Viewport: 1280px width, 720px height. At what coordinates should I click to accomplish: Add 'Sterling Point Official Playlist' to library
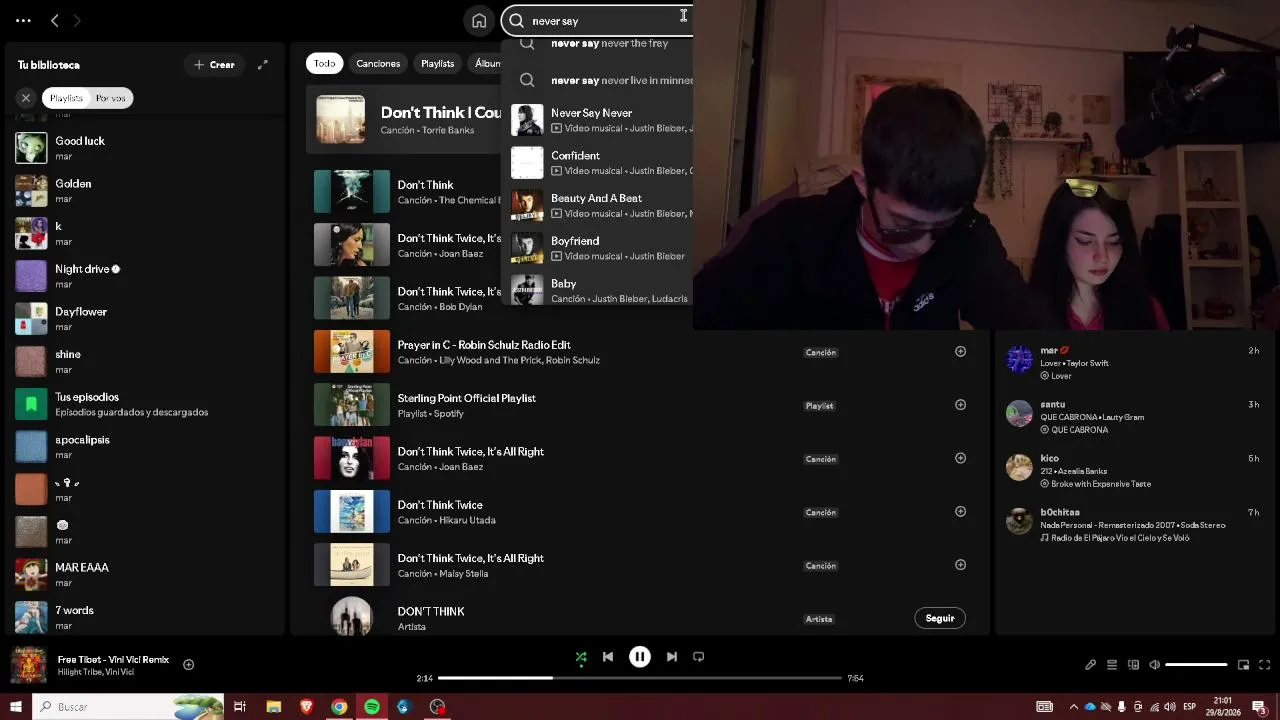tap(960, 405)
